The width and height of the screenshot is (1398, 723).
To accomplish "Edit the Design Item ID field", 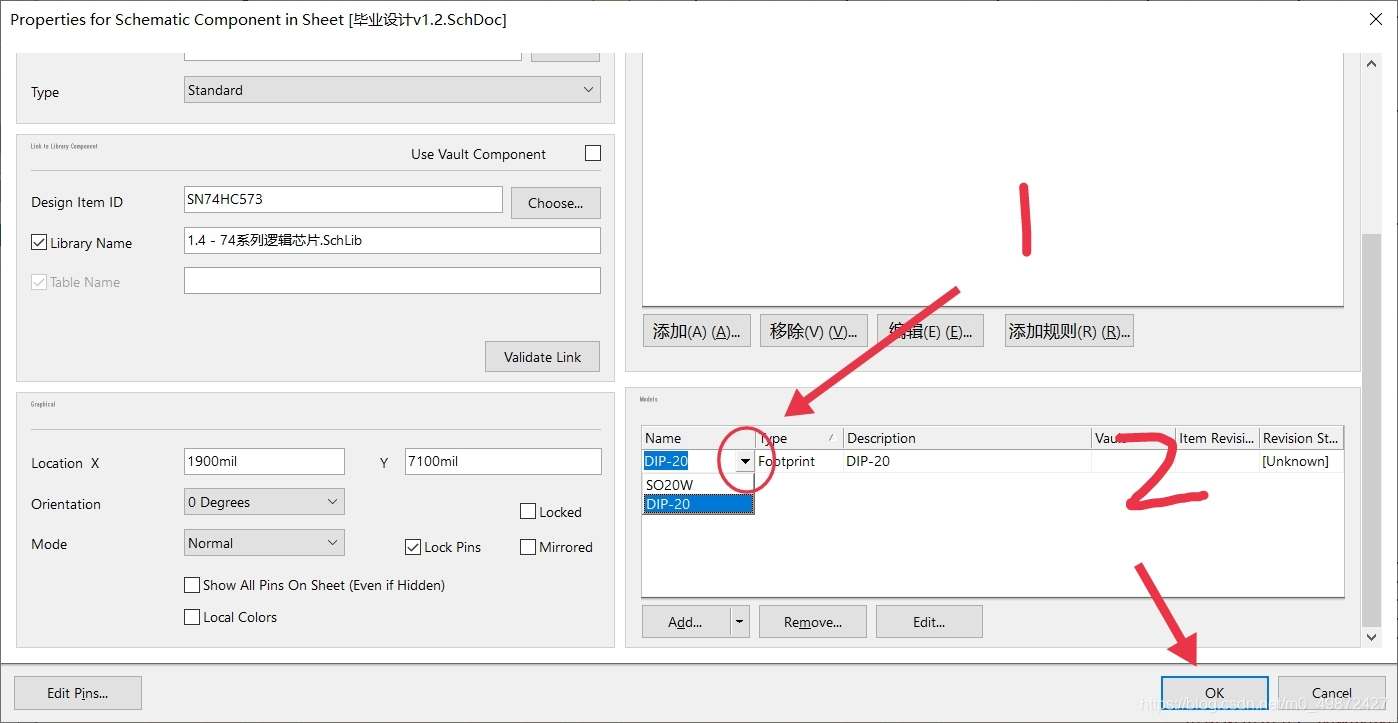I will (343, 199).
